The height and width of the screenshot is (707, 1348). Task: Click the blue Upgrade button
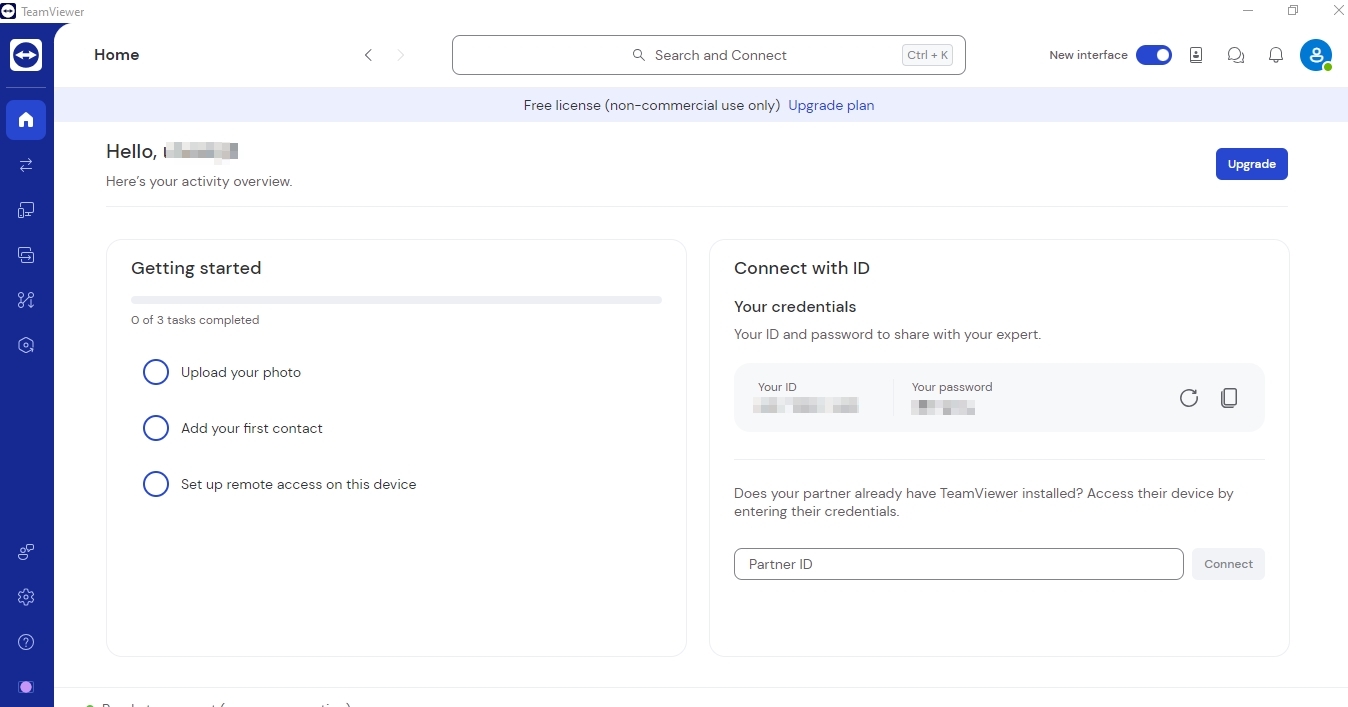pyautogui.click(x=1251, y=164)
